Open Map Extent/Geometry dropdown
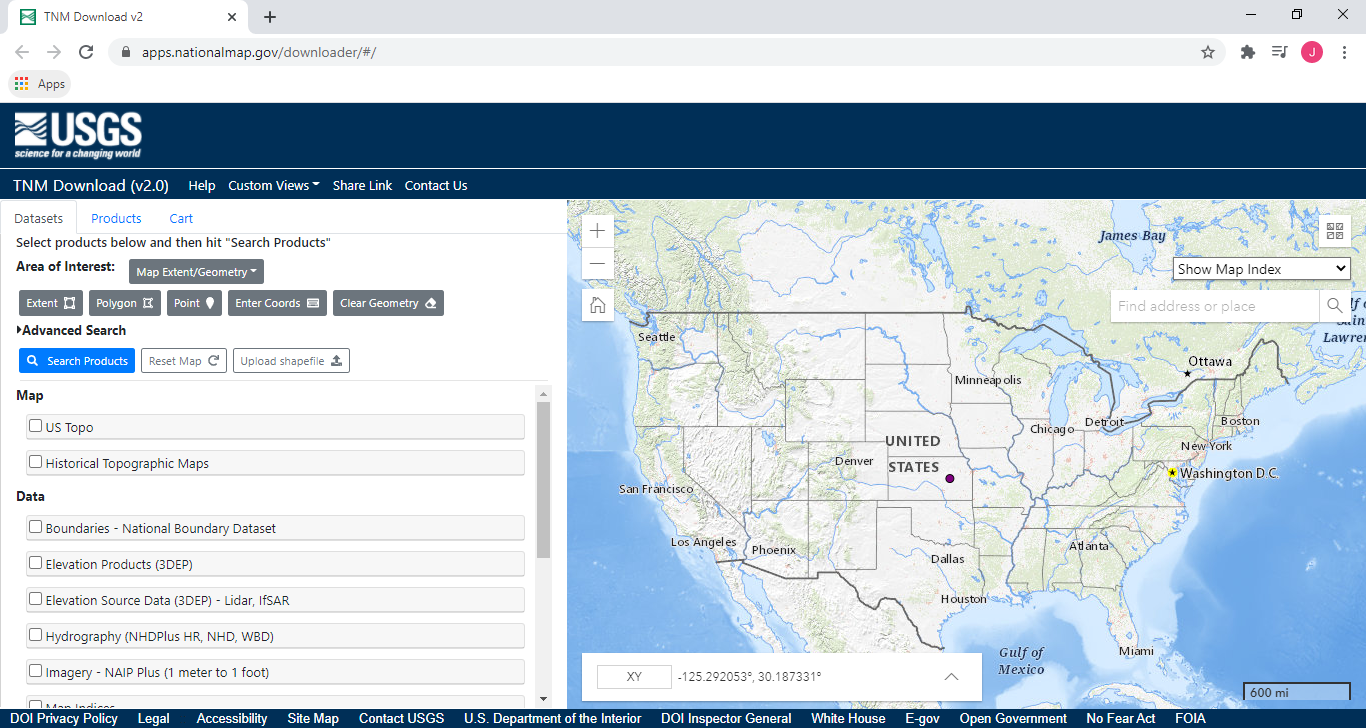 (x=196, y=272)
